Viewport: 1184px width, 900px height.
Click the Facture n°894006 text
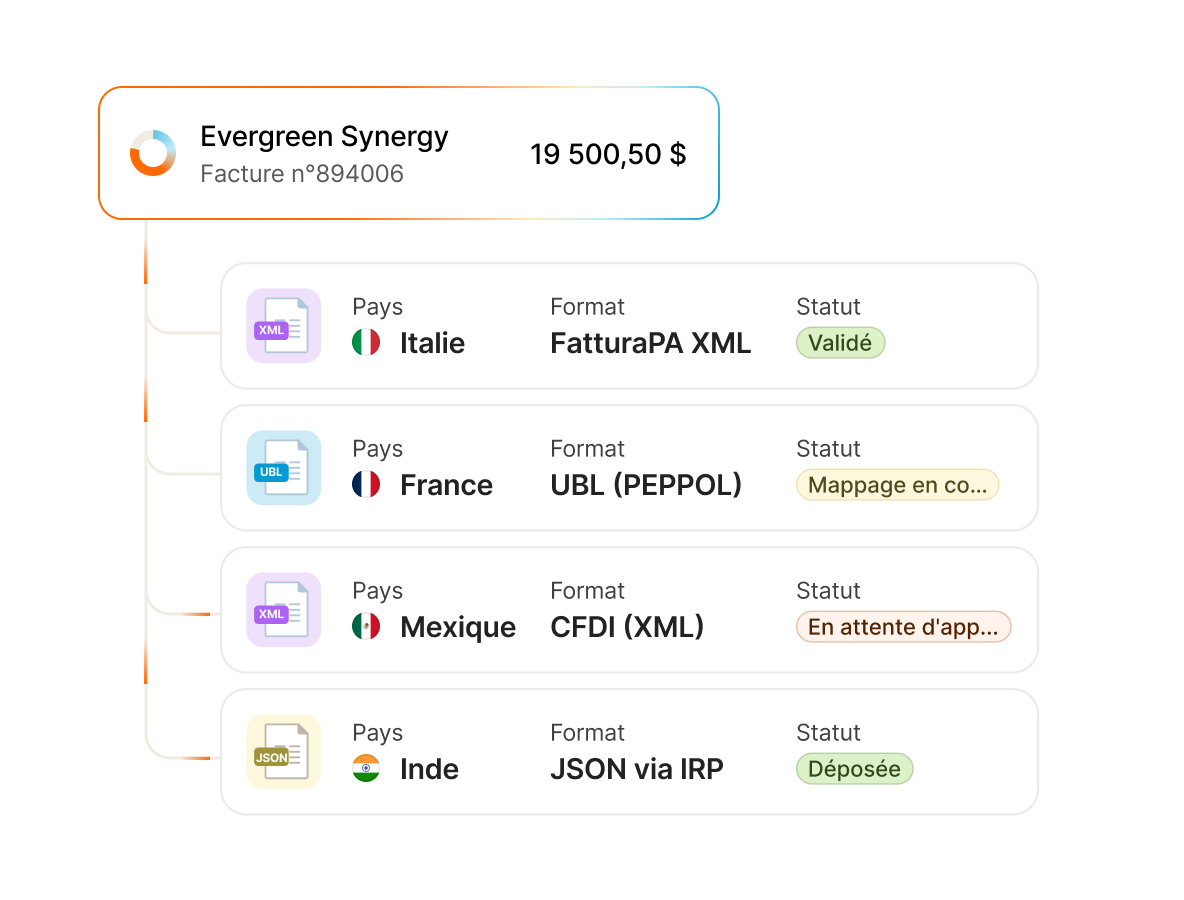pos(302,174)
